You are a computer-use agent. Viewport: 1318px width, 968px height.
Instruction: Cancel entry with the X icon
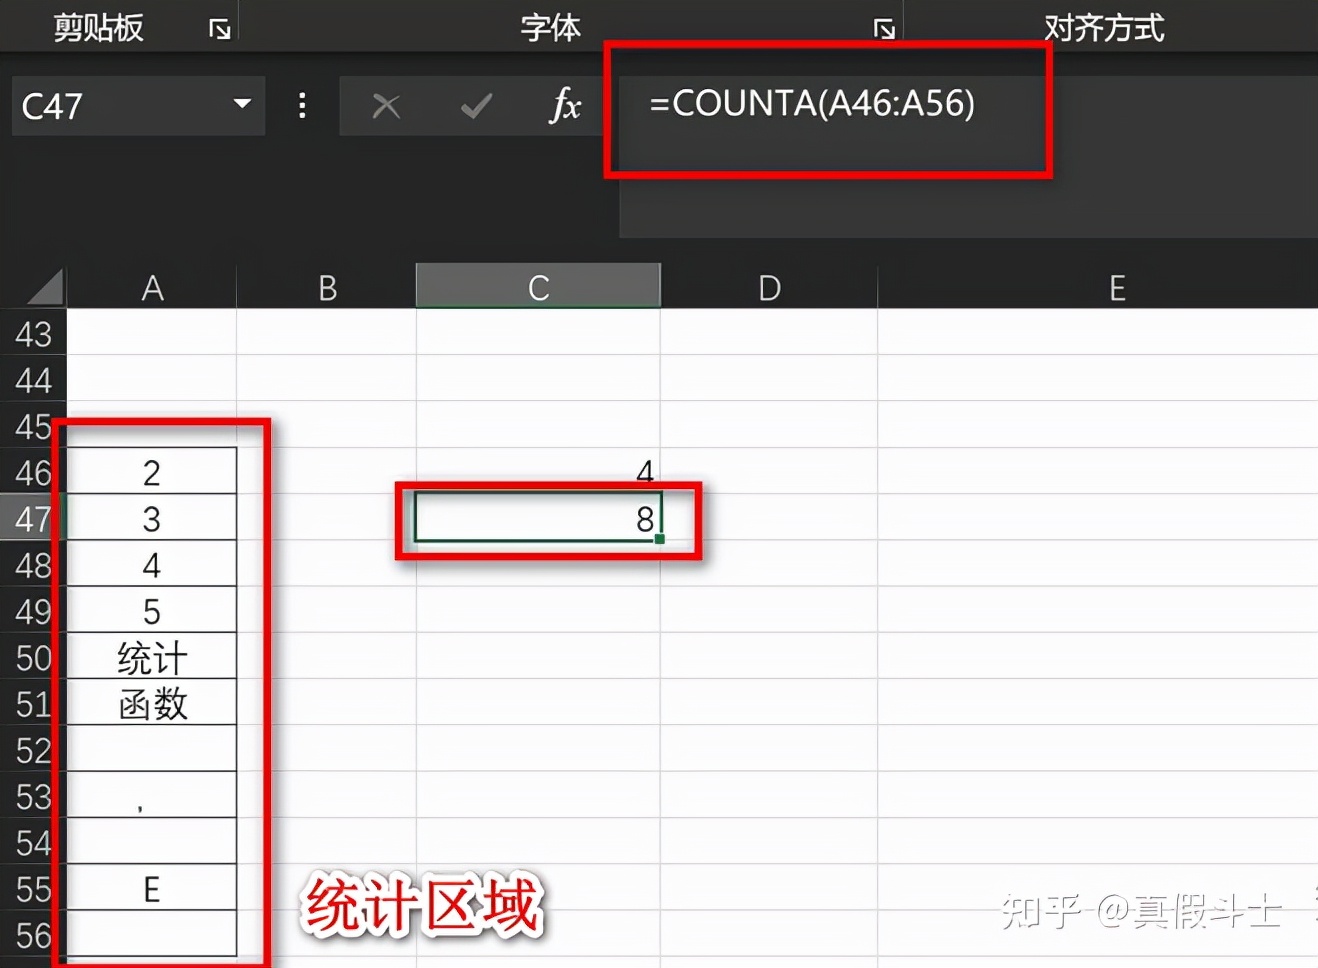click(x=387, y=106)
